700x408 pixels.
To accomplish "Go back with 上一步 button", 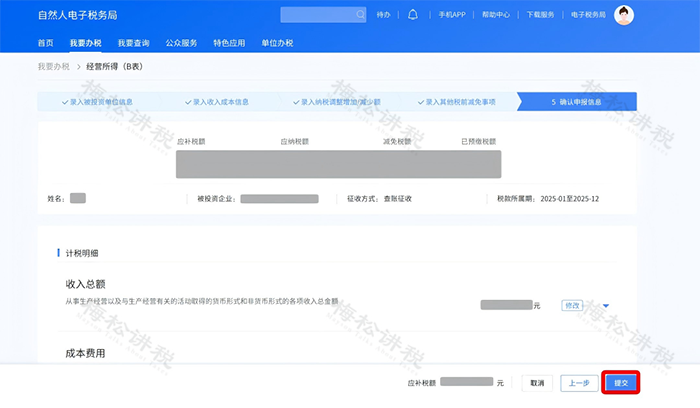I will click(577, 382).
